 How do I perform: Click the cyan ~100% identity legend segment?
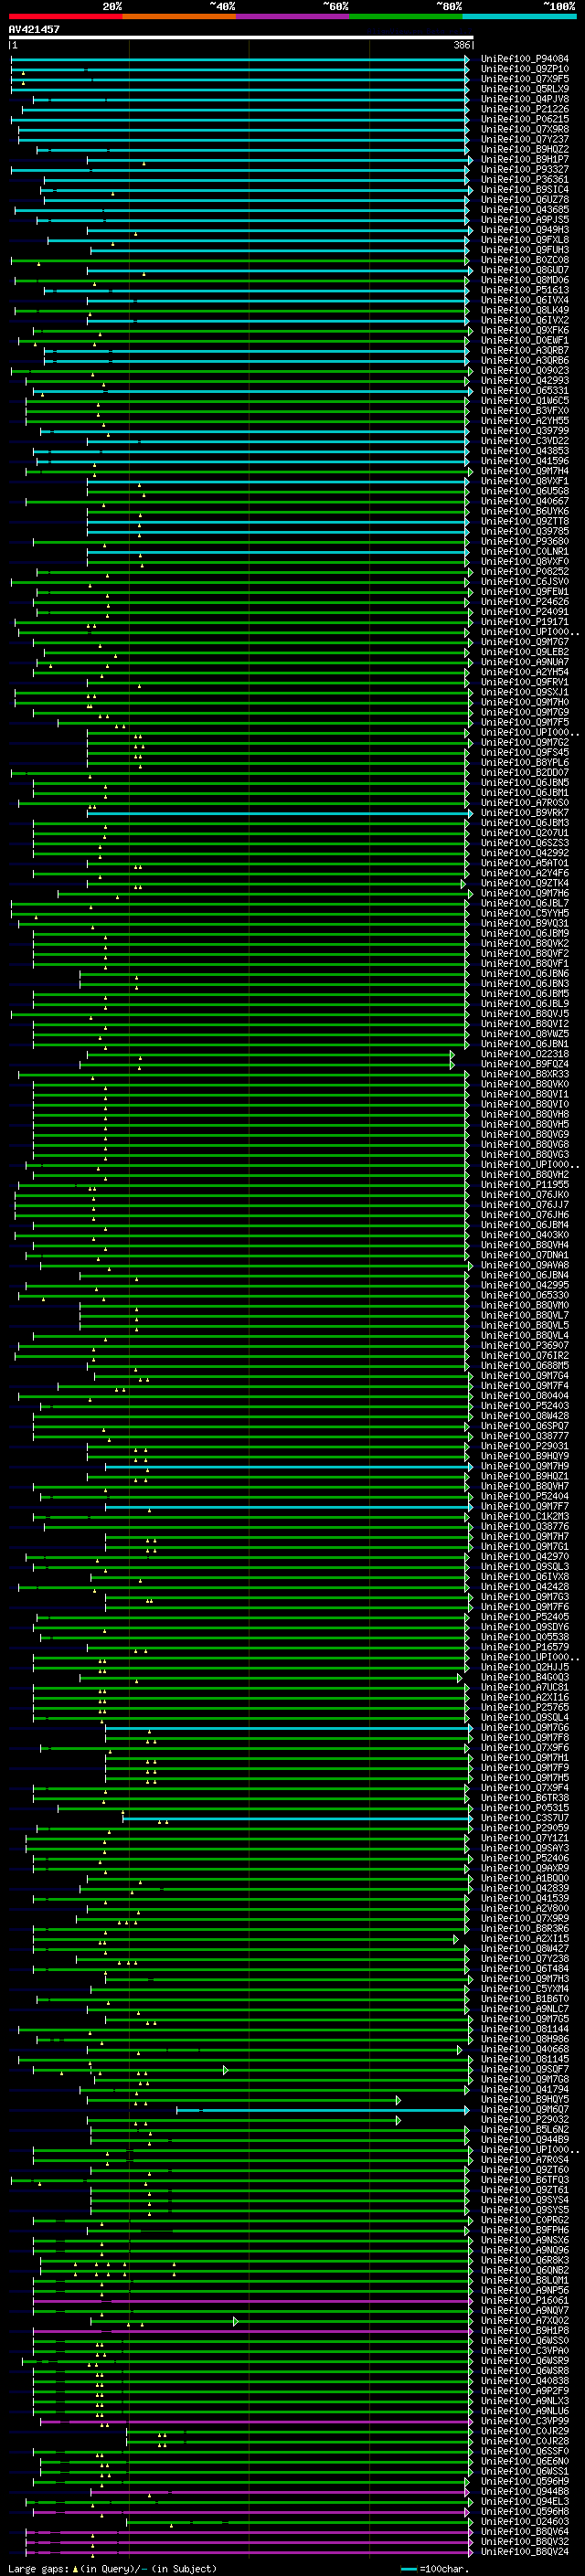pyautogui.click(x=519, y=16)
